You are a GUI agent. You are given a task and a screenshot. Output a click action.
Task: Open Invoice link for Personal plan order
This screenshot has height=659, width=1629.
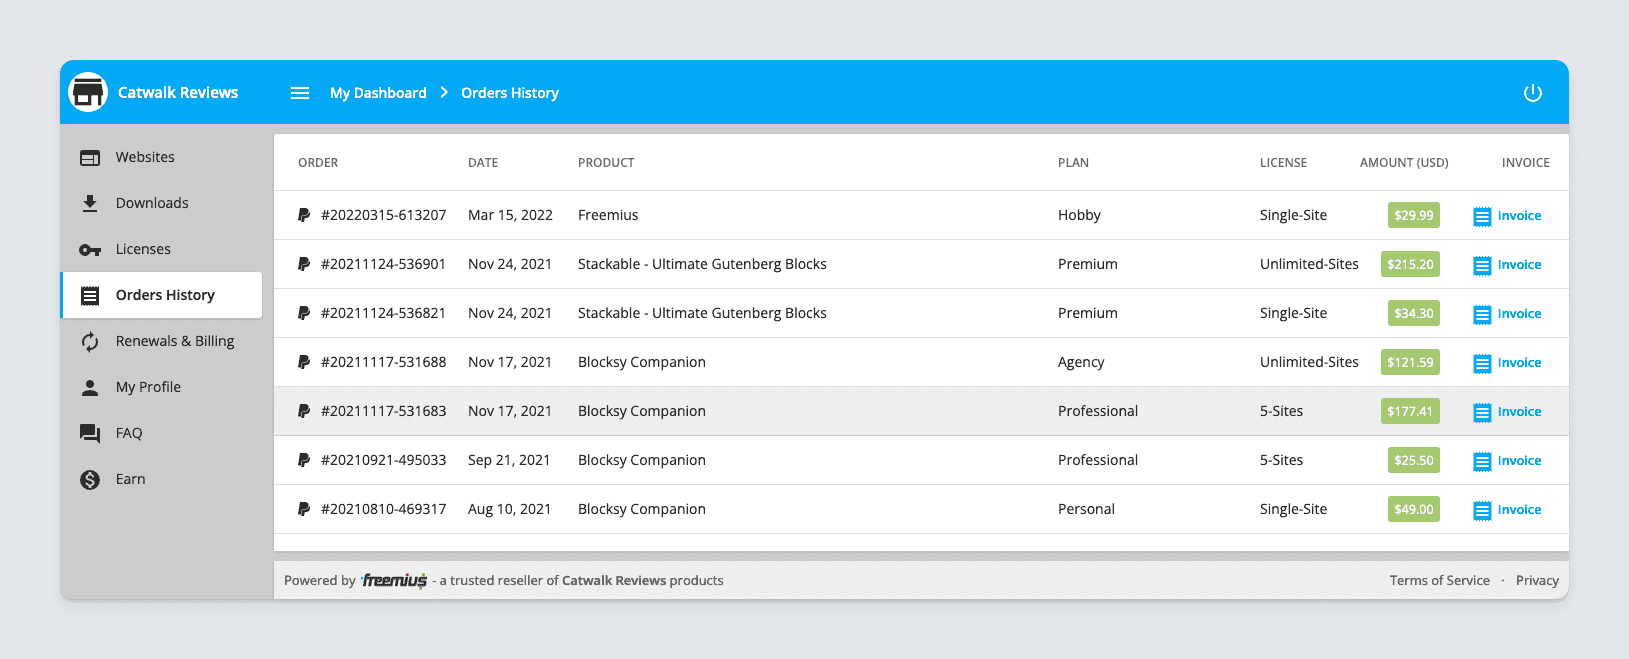coord(1519,510)
